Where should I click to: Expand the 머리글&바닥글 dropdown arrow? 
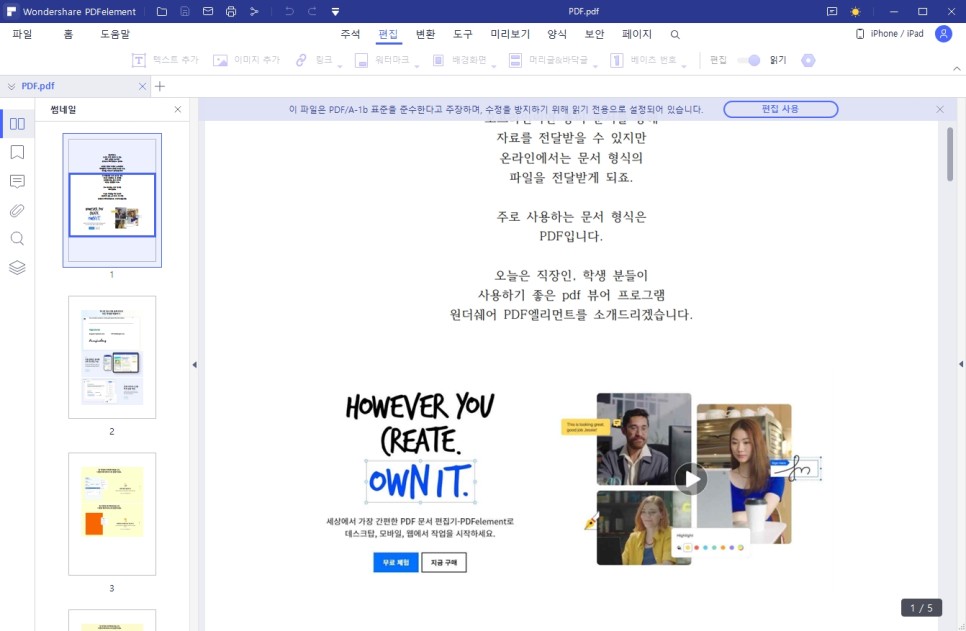coord(596,65)
